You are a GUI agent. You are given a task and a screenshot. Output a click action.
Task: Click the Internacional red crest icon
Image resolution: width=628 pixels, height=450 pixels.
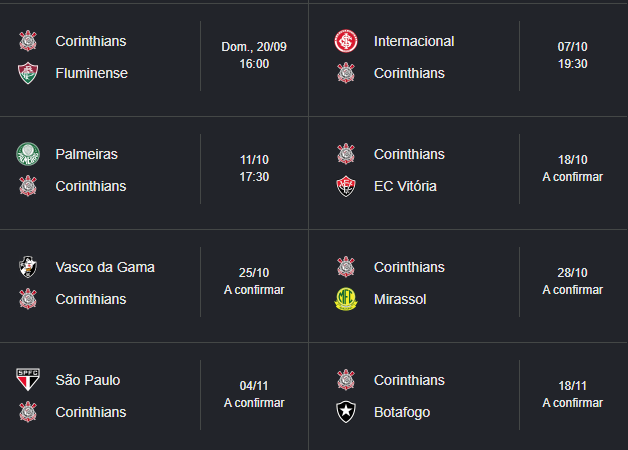(346, 41)
